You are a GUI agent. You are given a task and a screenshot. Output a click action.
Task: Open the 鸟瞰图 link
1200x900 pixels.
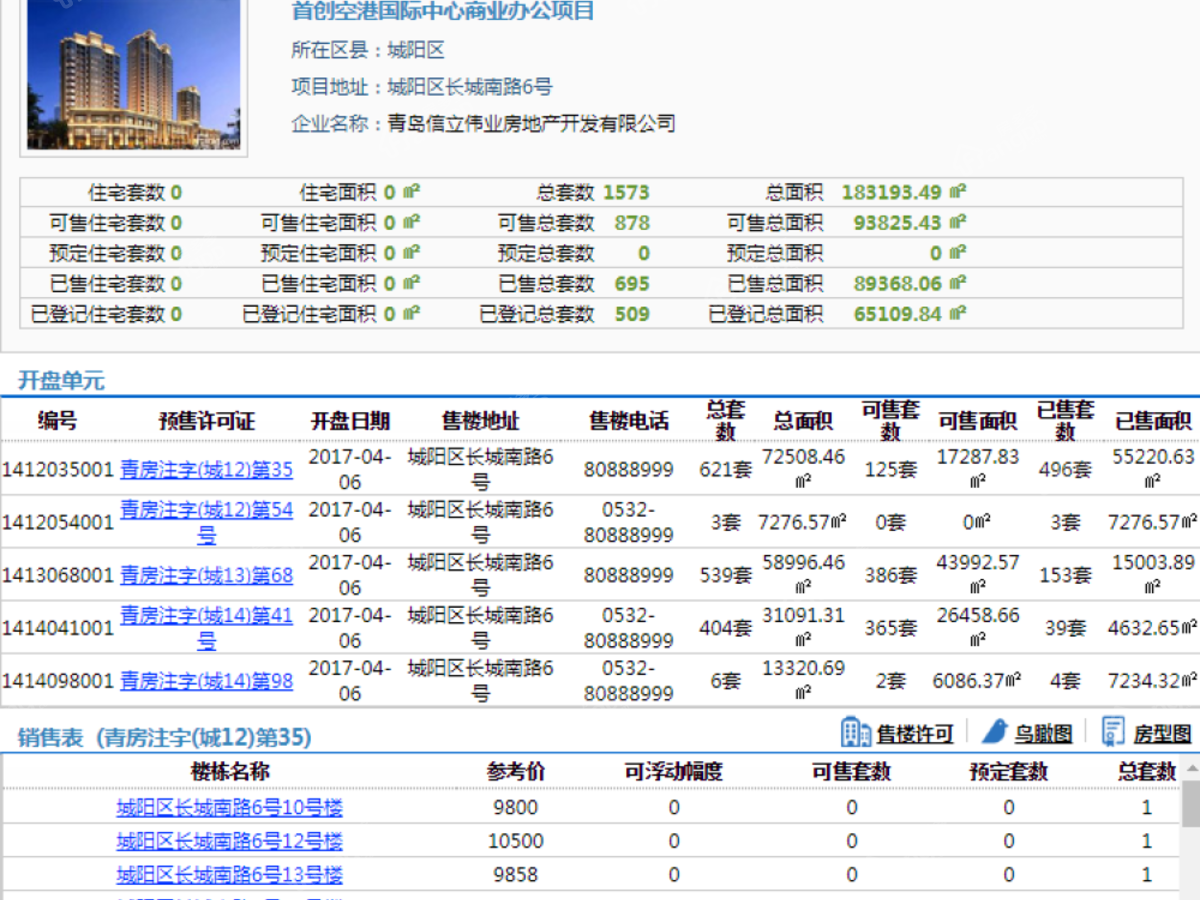point(1043,735)
